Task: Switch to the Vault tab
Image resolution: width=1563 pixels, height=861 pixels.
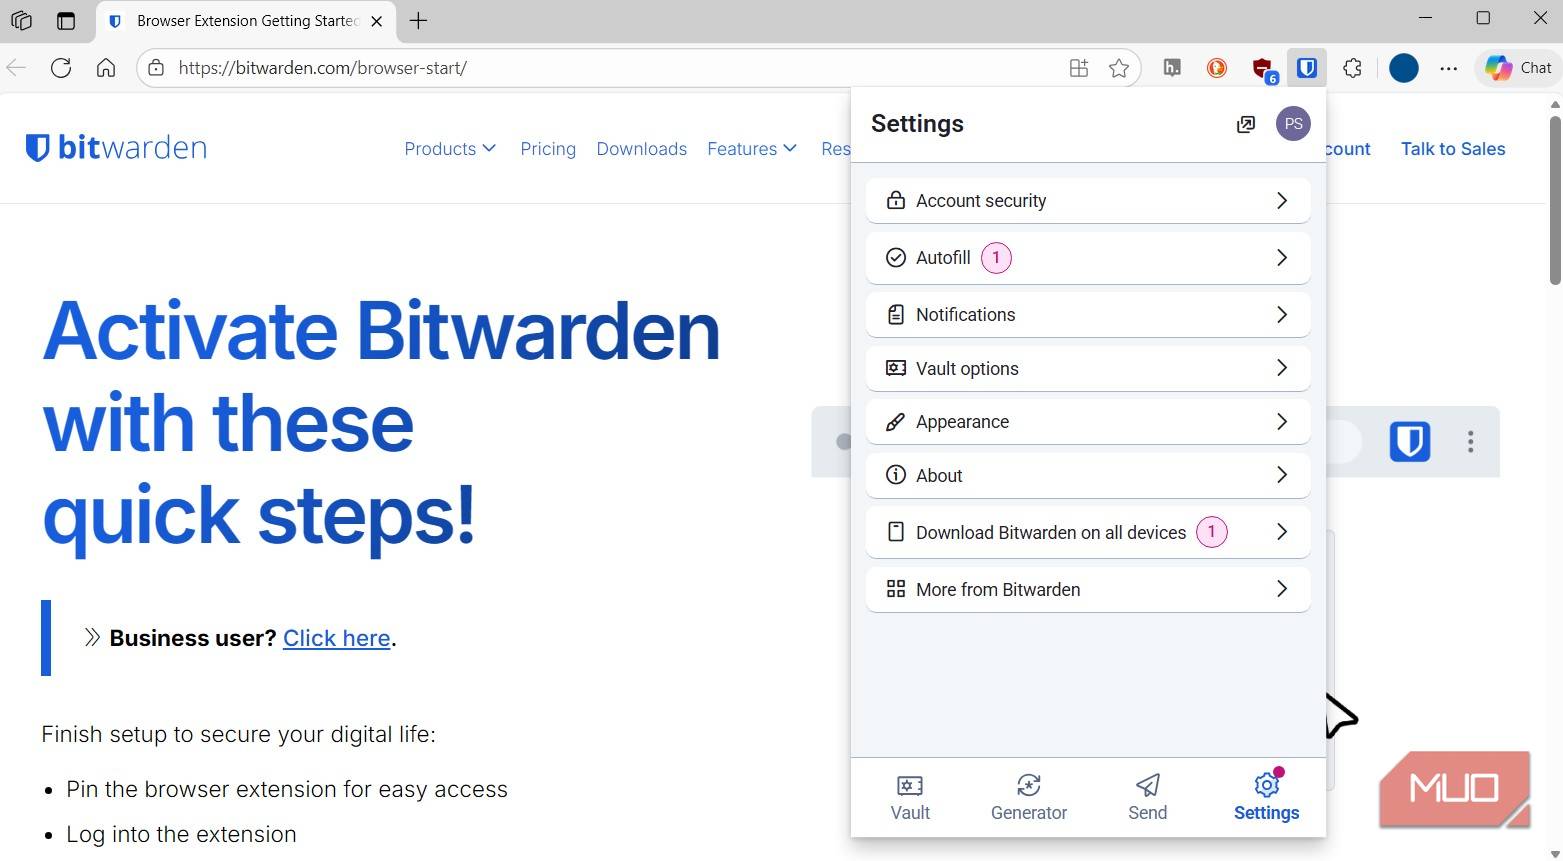Action: coord(910,798)
